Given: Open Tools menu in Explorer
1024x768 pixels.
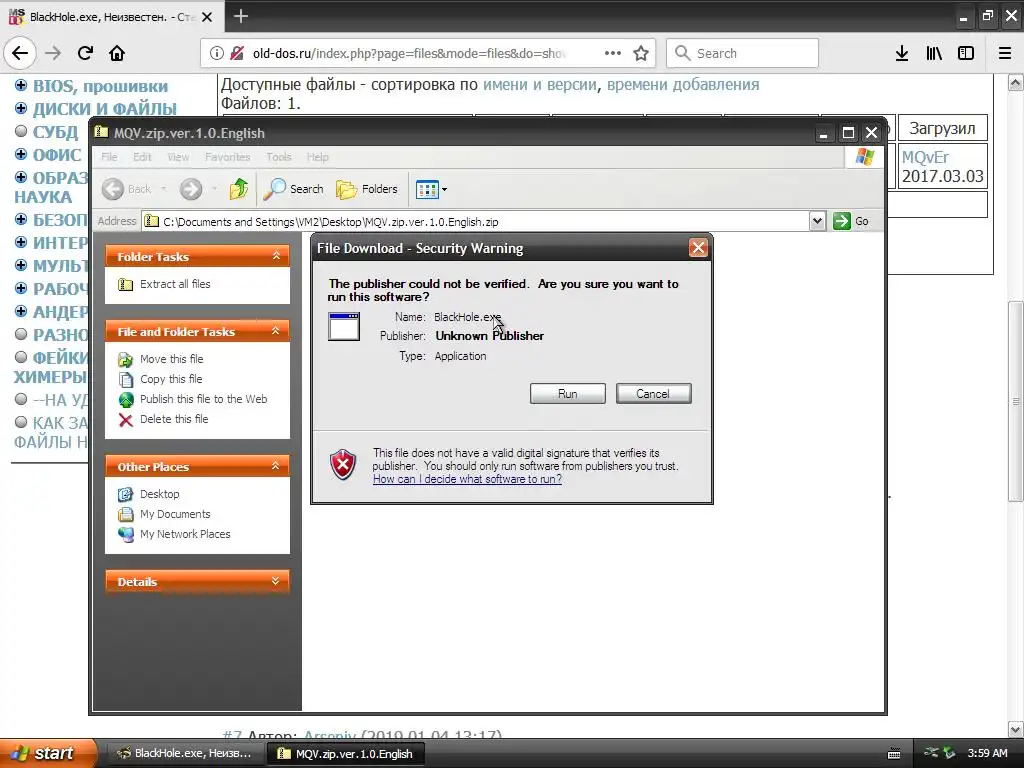Looking at the screenshot, I should [x=278, y=157].
